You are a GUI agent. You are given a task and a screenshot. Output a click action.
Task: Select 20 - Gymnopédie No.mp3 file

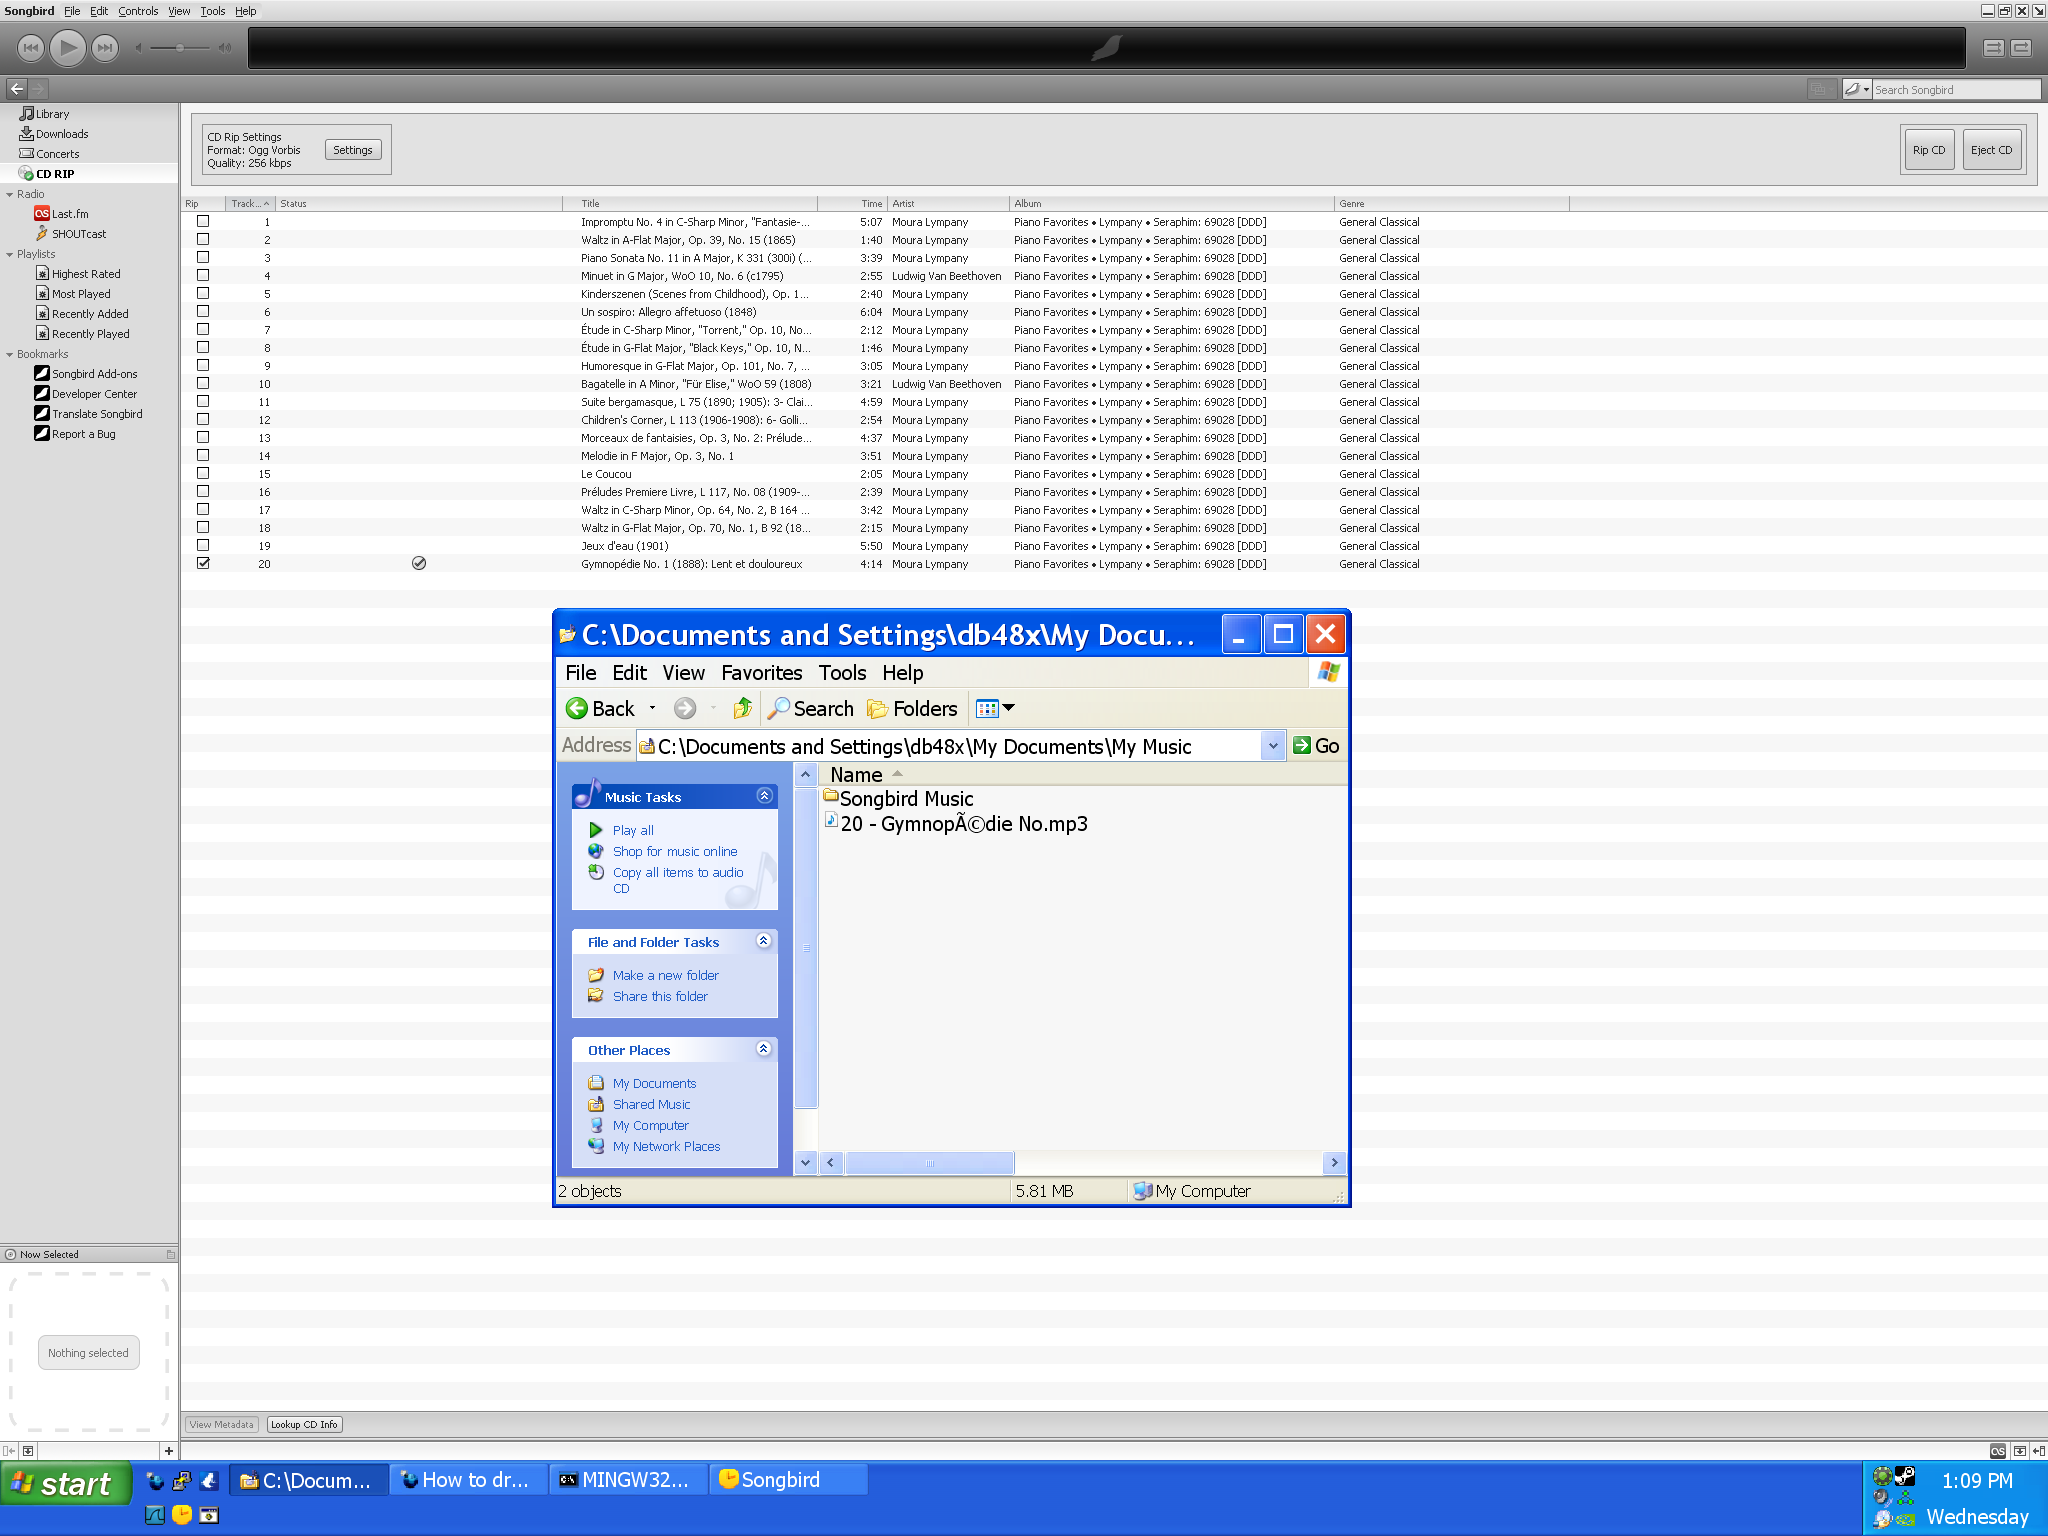point(956,823)
